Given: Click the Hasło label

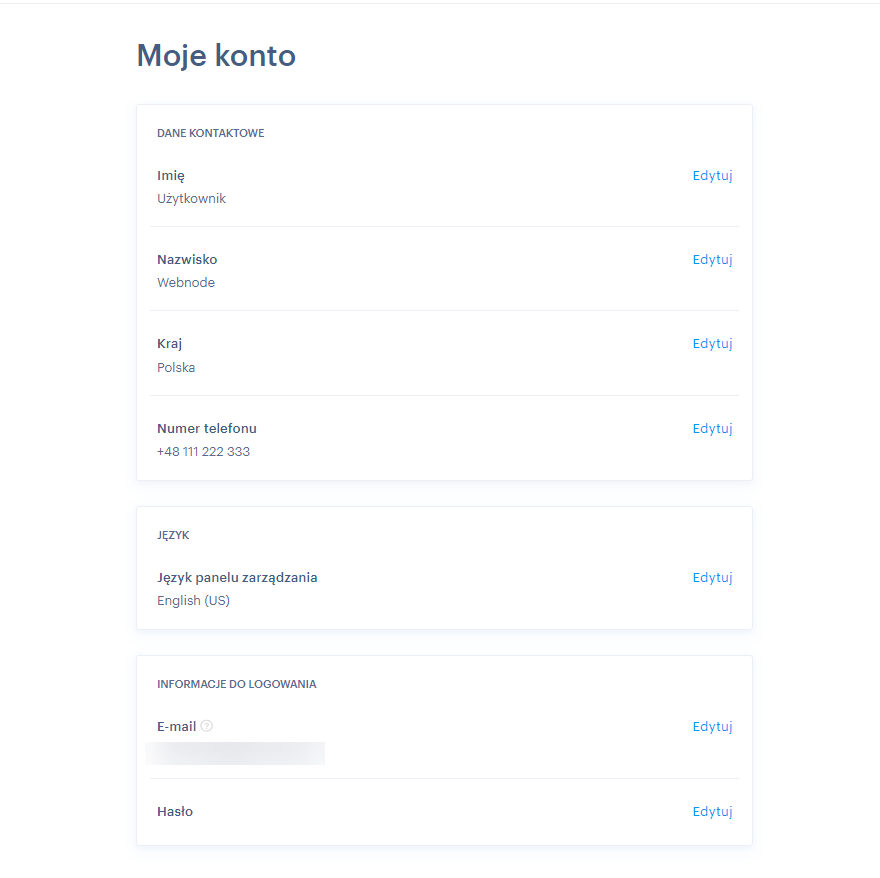Looking at the screenshot, I should (175, 812).
